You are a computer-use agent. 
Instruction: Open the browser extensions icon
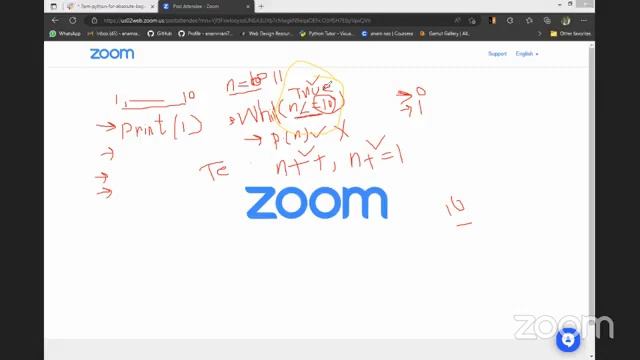point(510,20)
